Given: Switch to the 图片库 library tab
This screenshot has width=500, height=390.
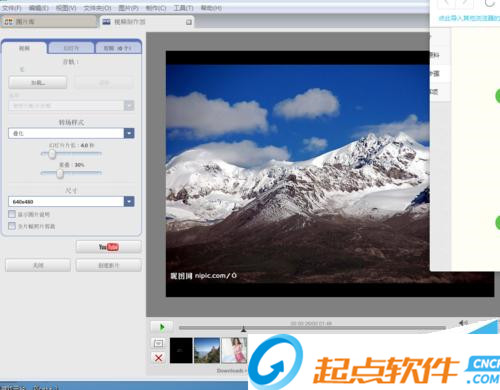Looking at the screenshot, I should point(49,22).
